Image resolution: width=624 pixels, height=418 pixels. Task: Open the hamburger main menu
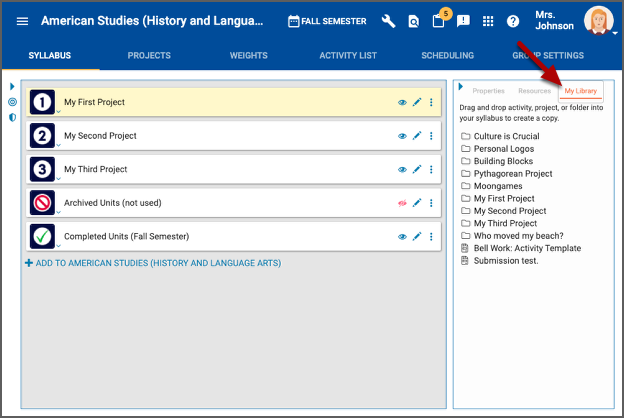pos(22,21)
